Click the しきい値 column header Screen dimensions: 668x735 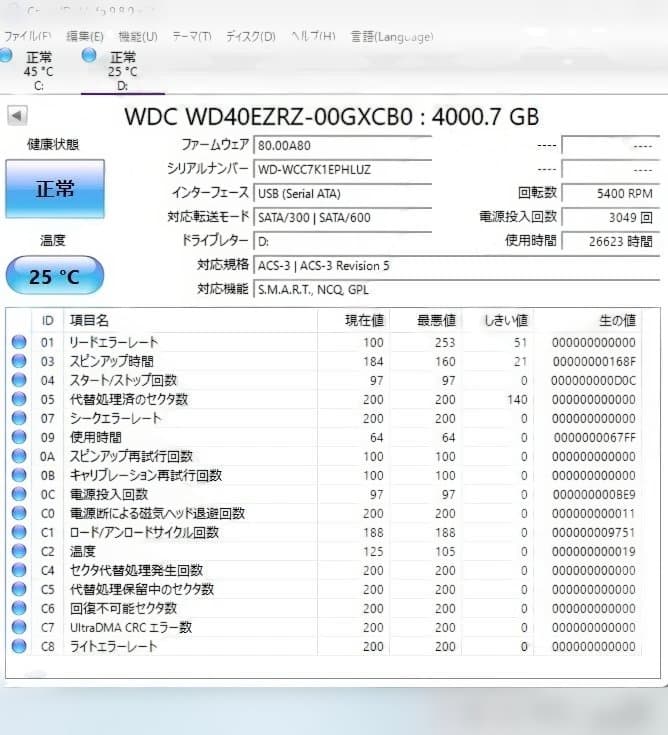point(498,321)
